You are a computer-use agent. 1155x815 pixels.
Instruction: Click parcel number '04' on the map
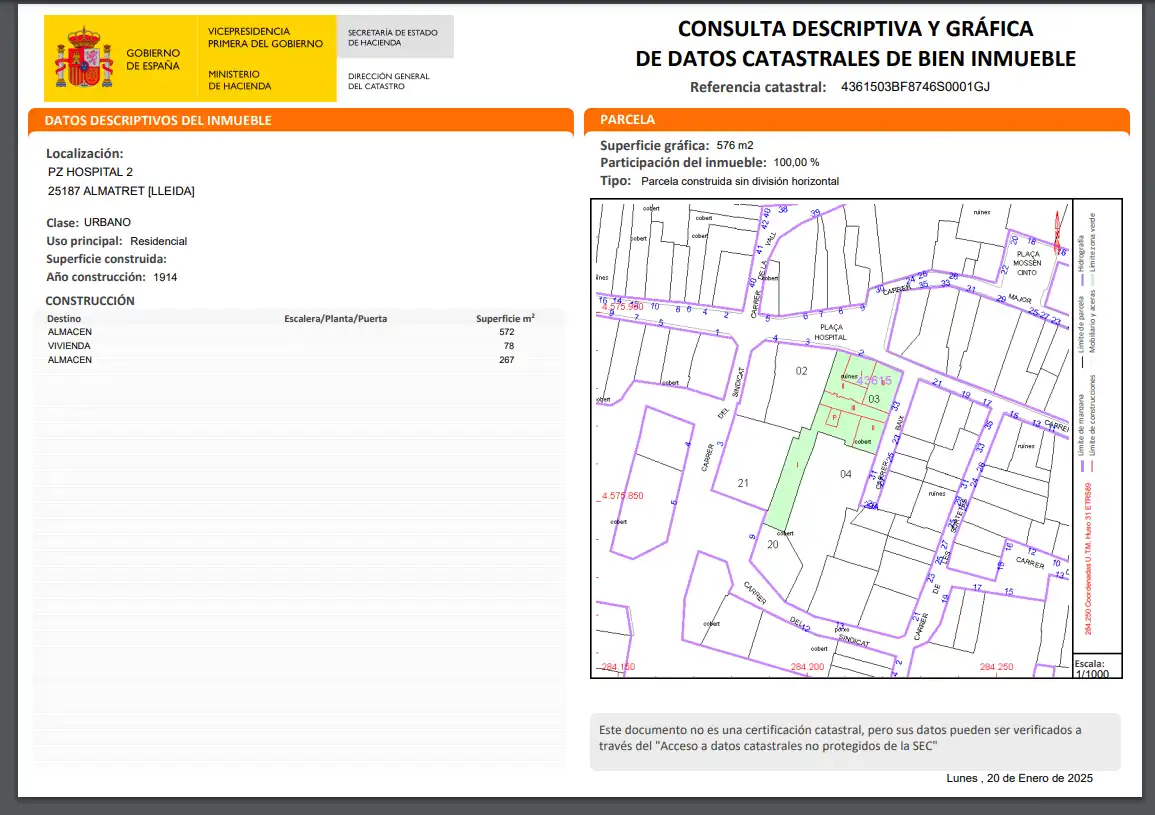coord(846,474)
